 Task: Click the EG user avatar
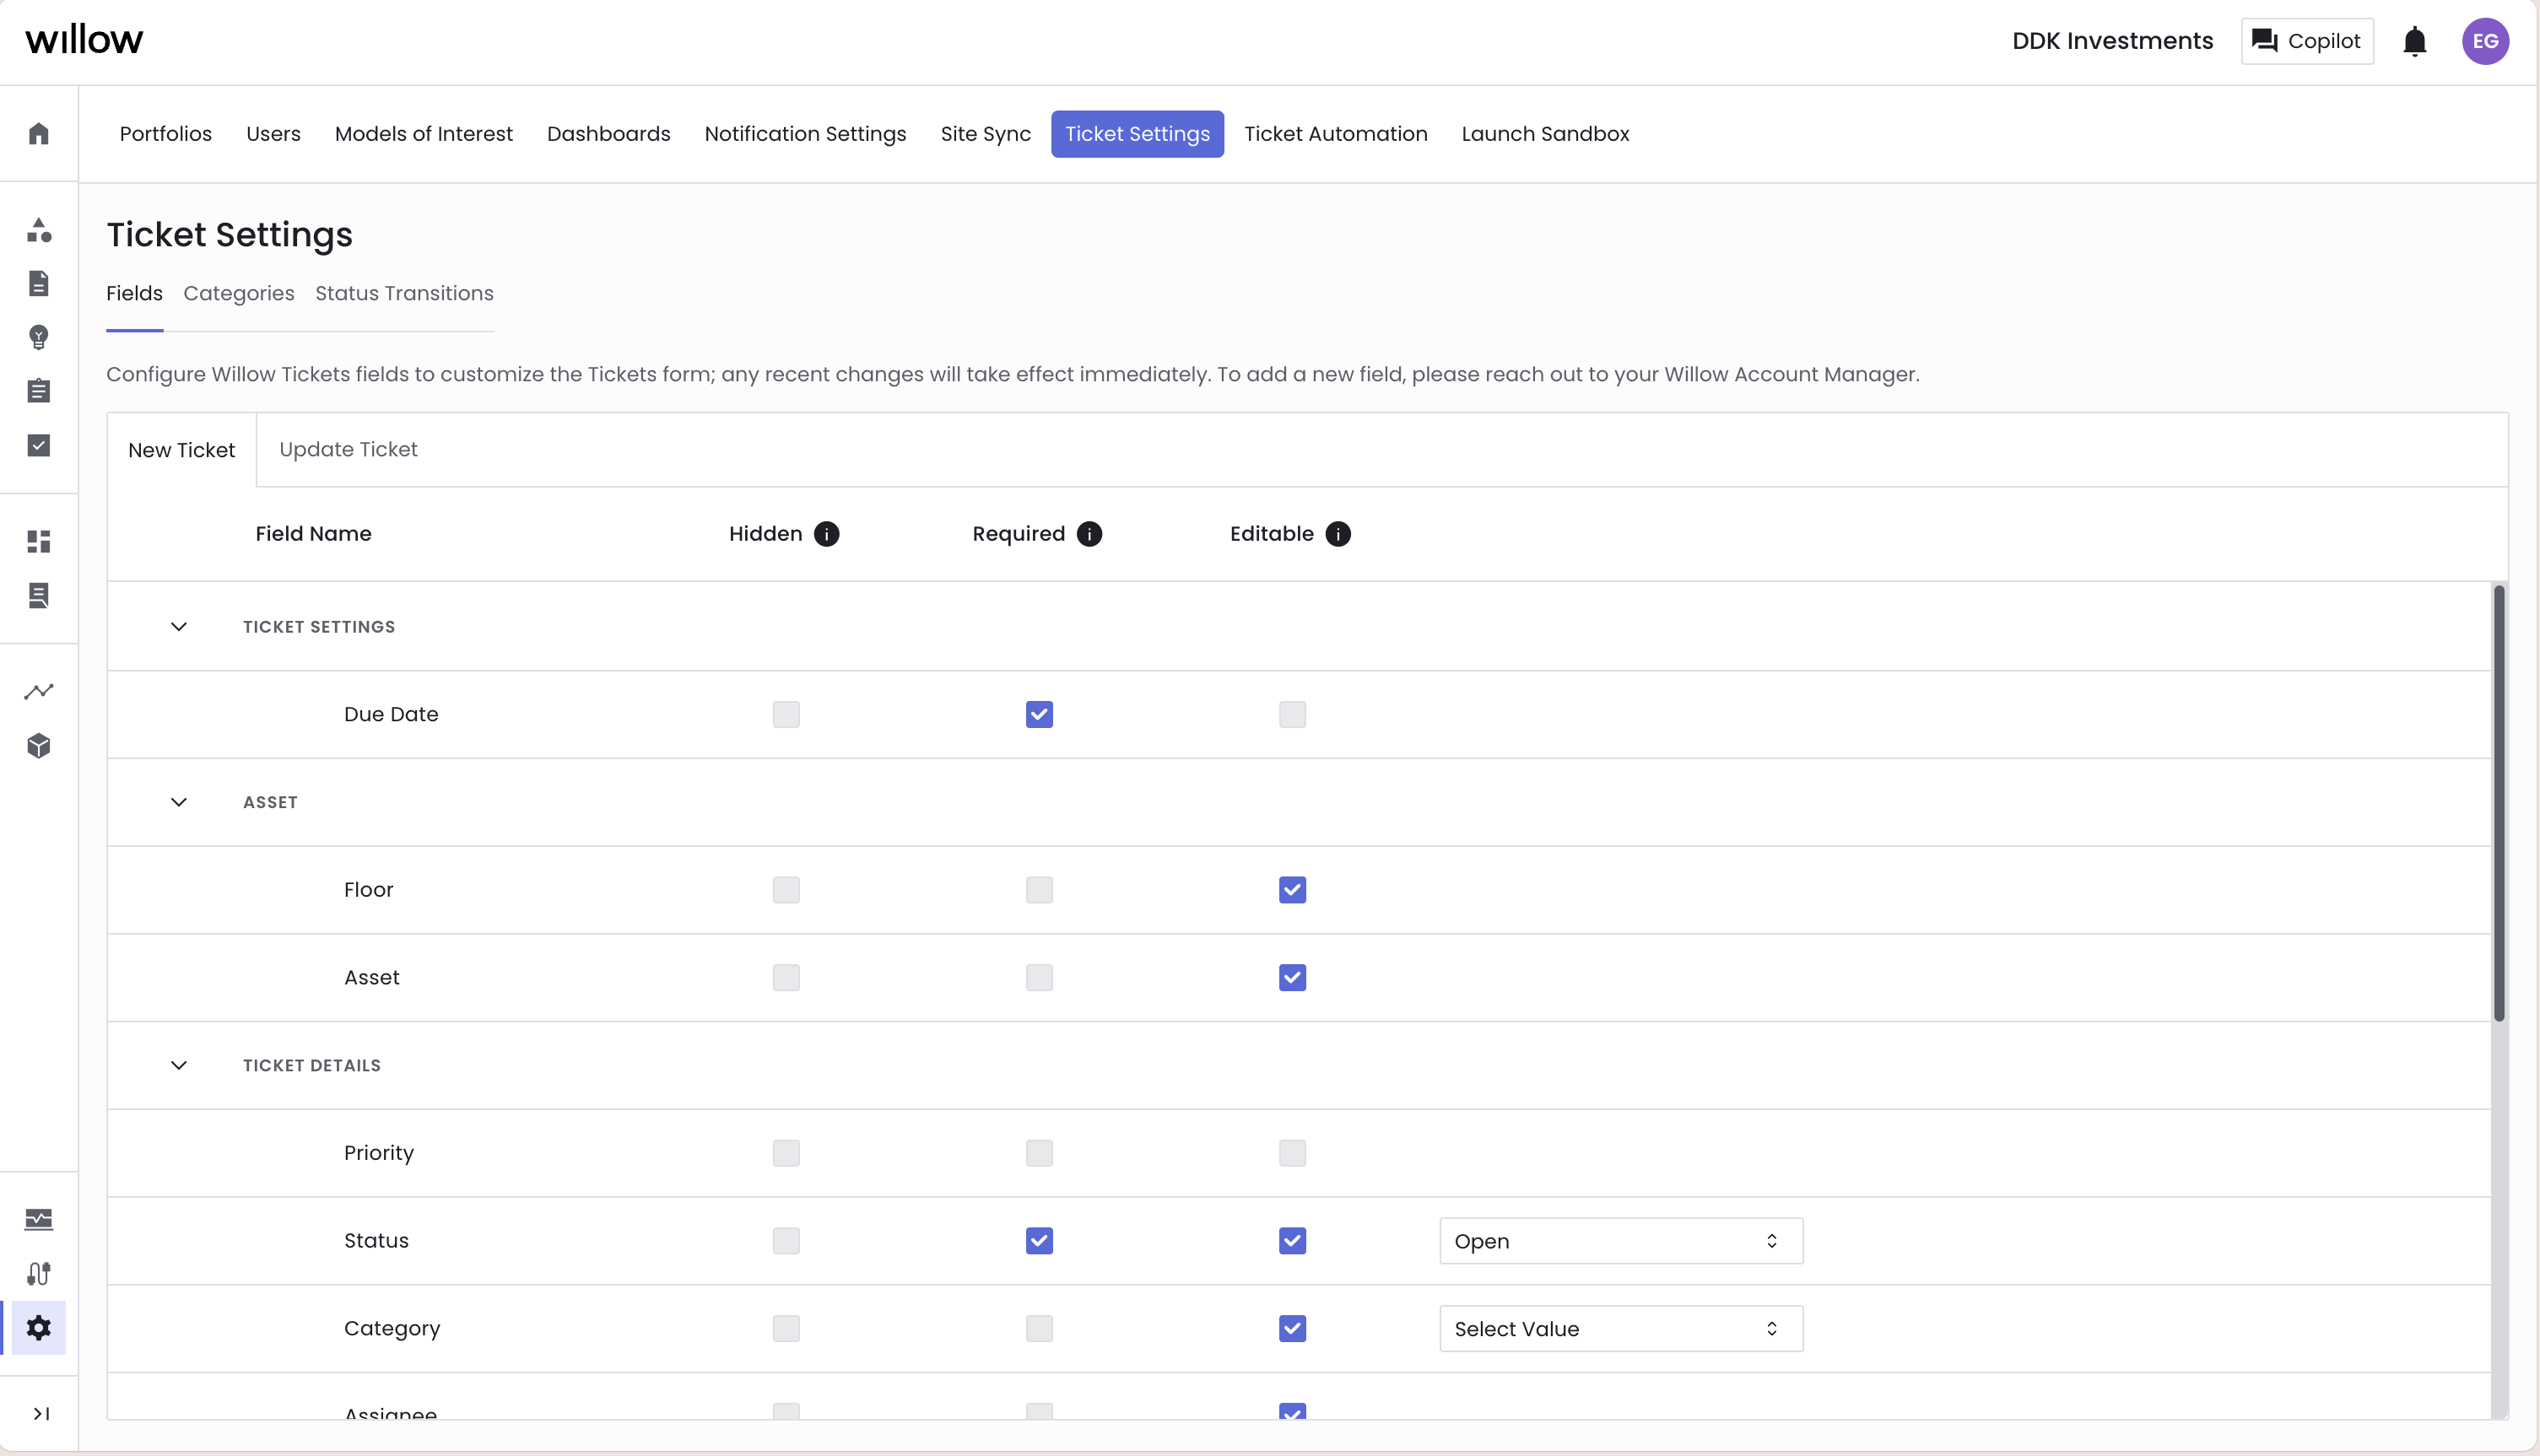2484,41
